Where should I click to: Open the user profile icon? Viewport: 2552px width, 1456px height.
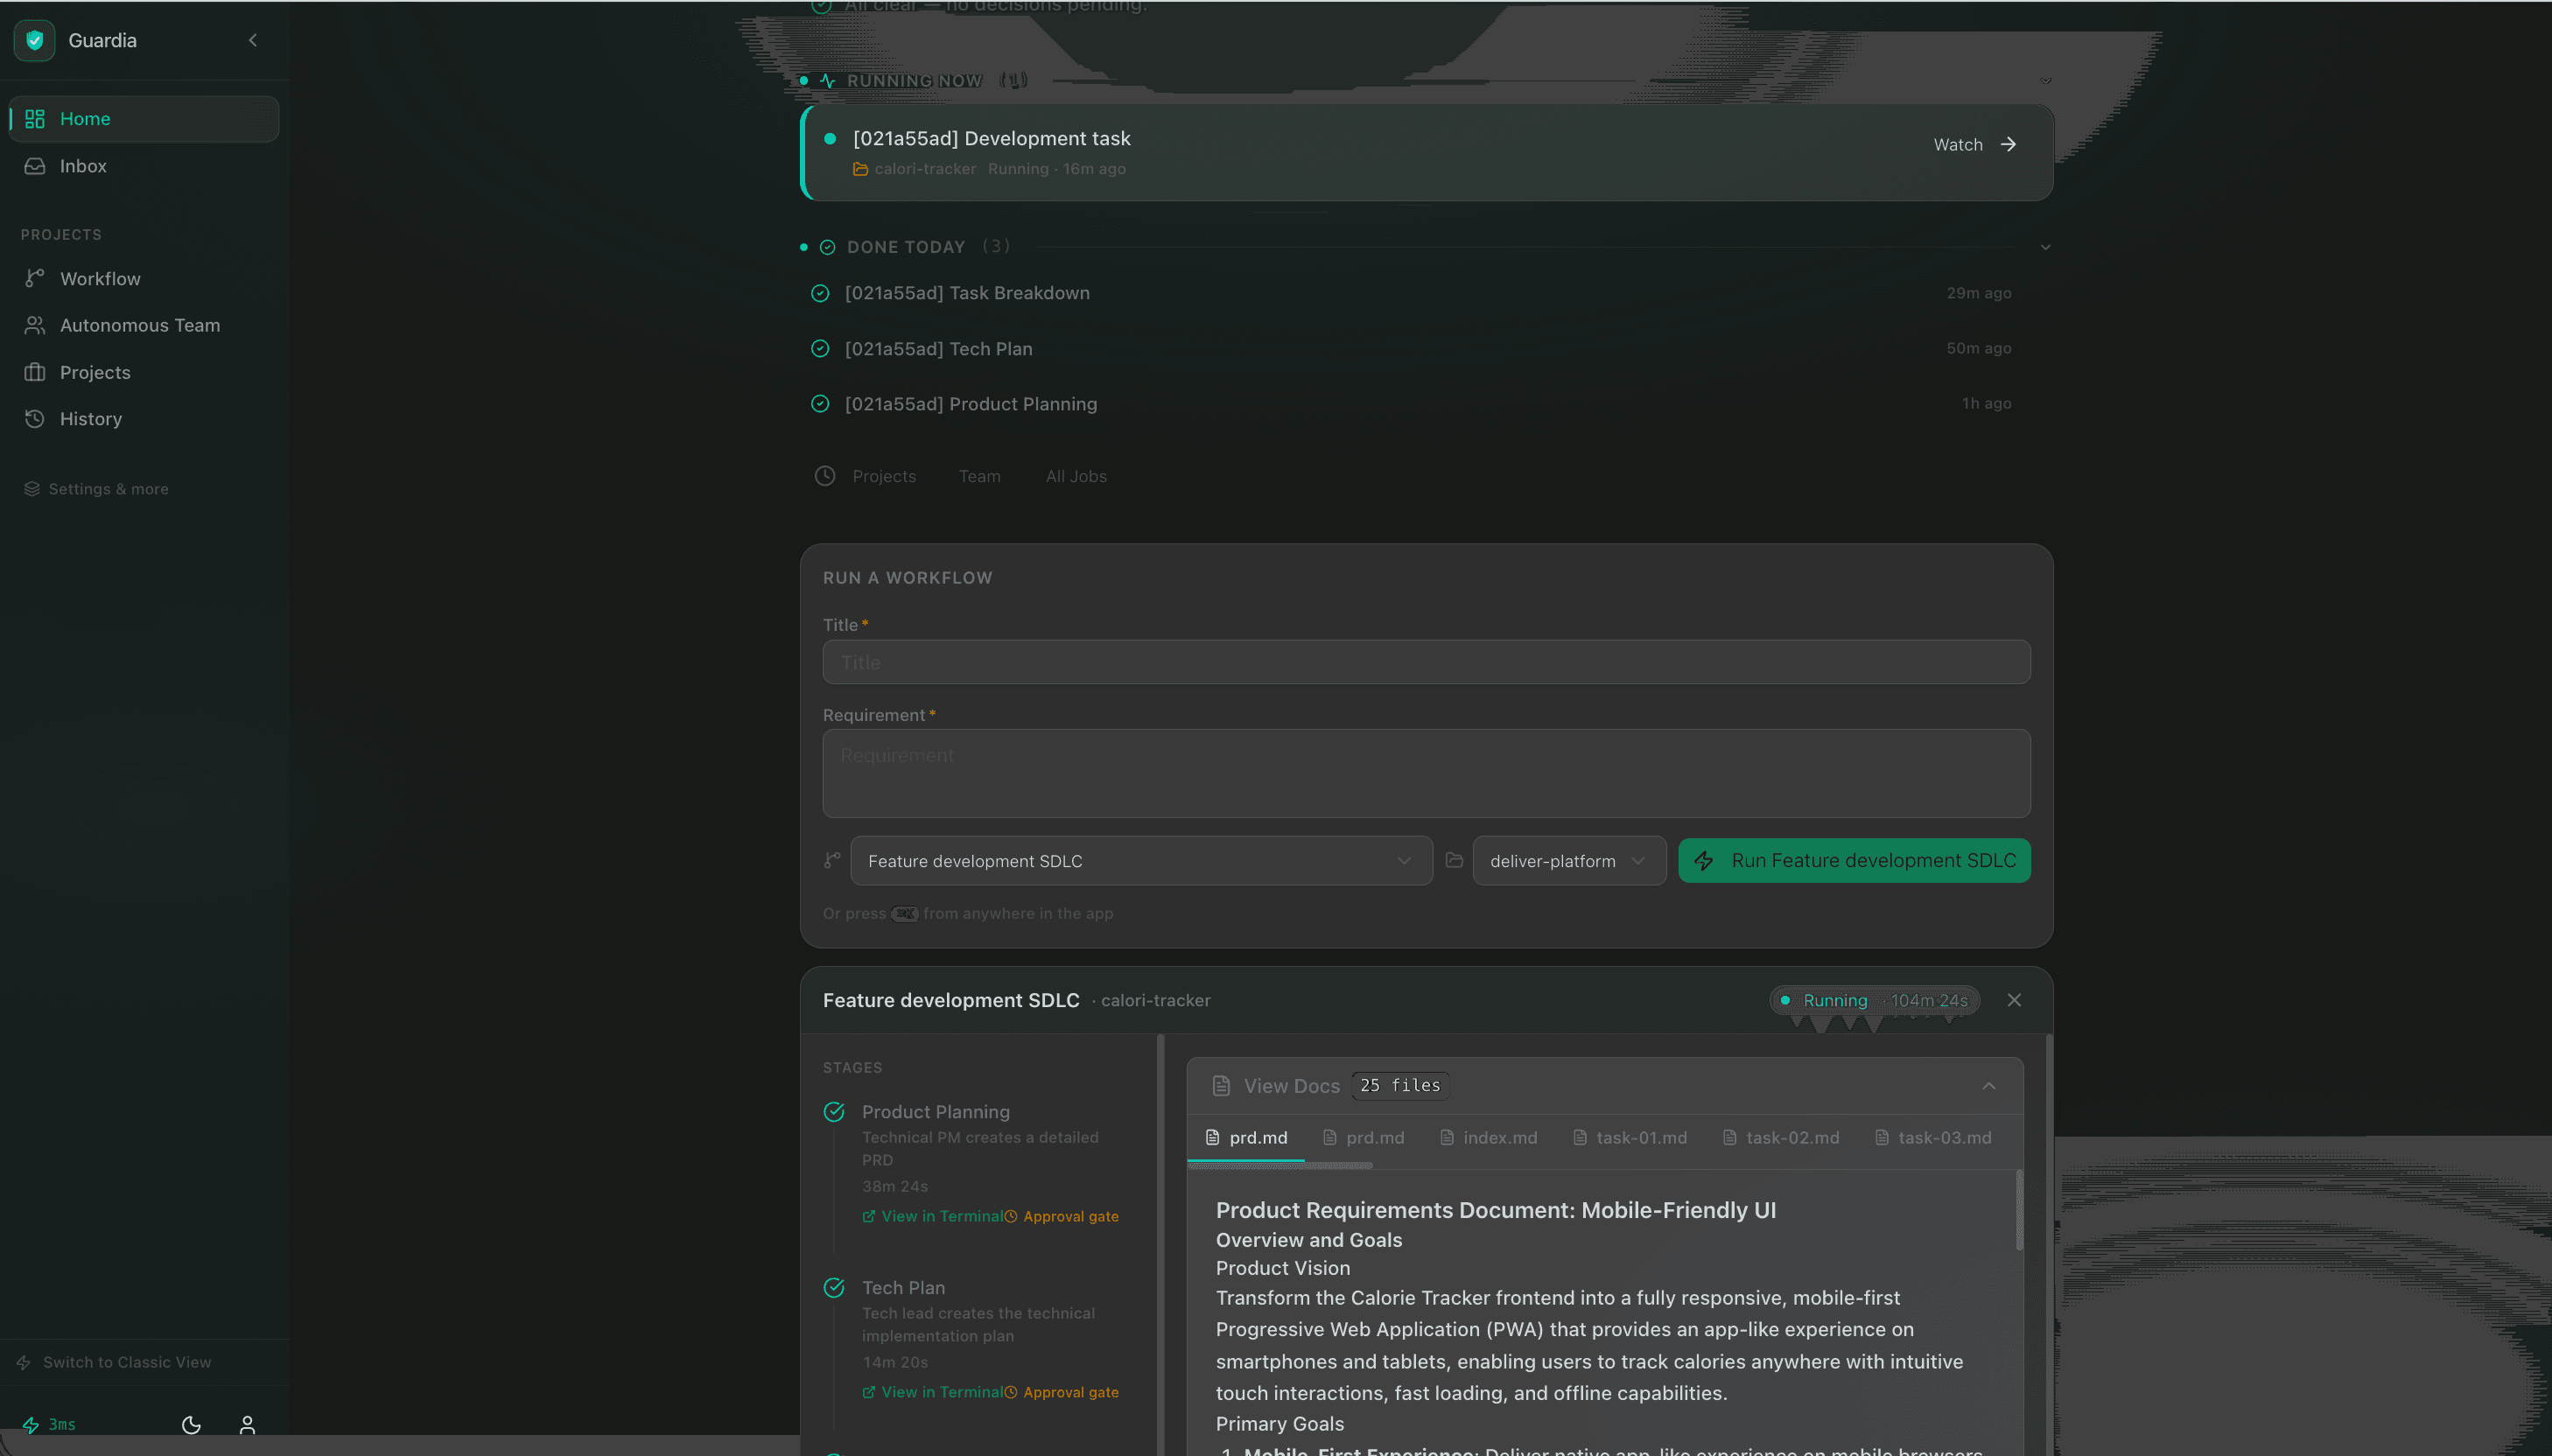click(247, 1424)
